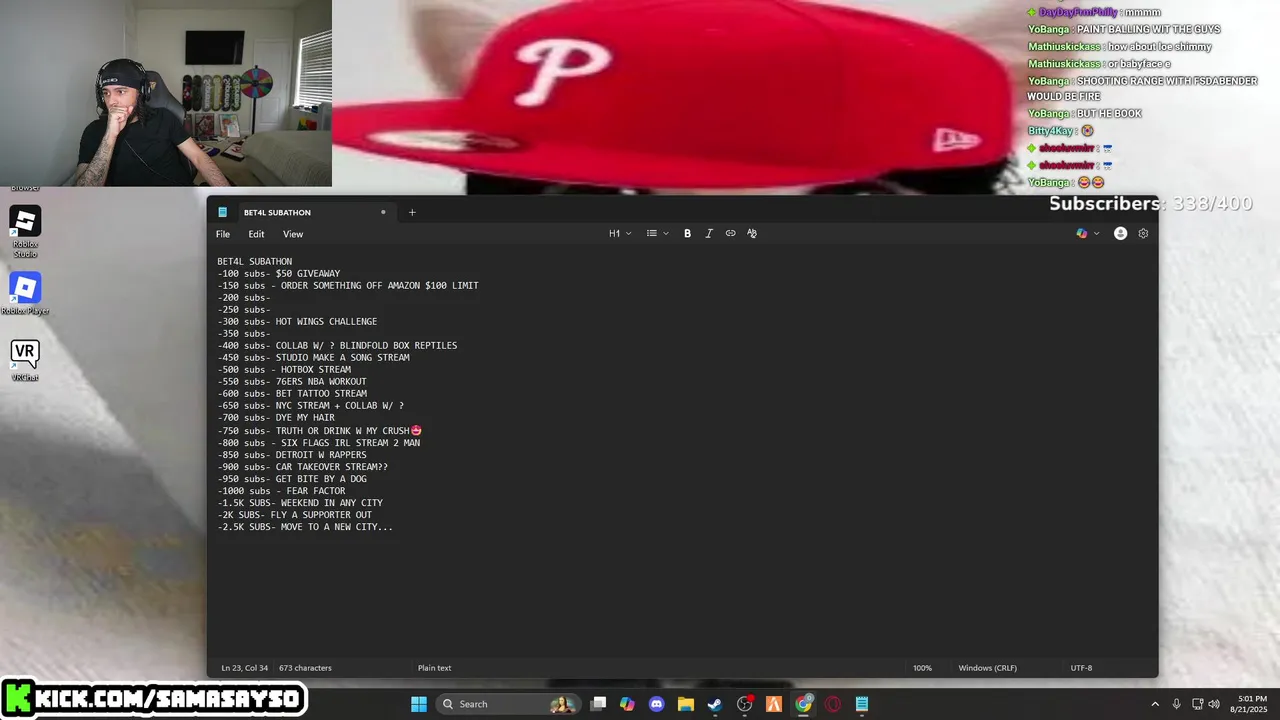
Task: Open the red Opera icon on taskbar
Action: (x=832, y=704)
